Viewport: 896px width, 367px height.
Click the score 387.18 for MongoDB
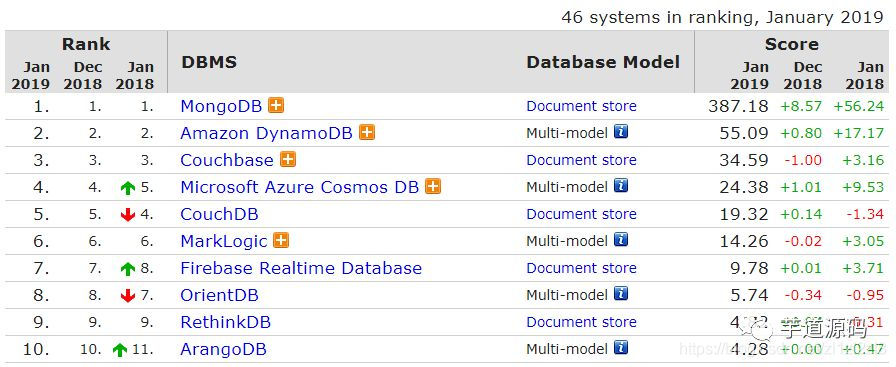[x=738, y=106]
